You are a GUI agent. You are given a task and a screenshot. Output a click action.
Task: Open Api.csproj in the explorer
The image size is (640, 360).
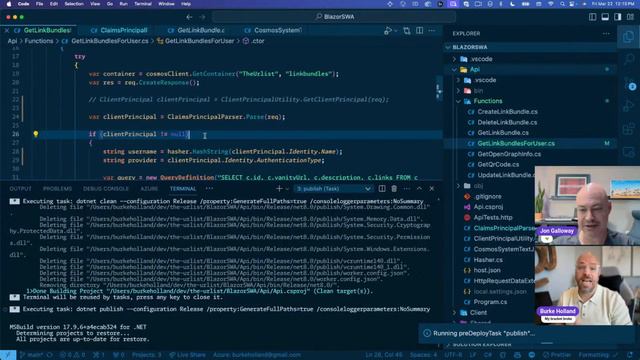click(488, 207)
